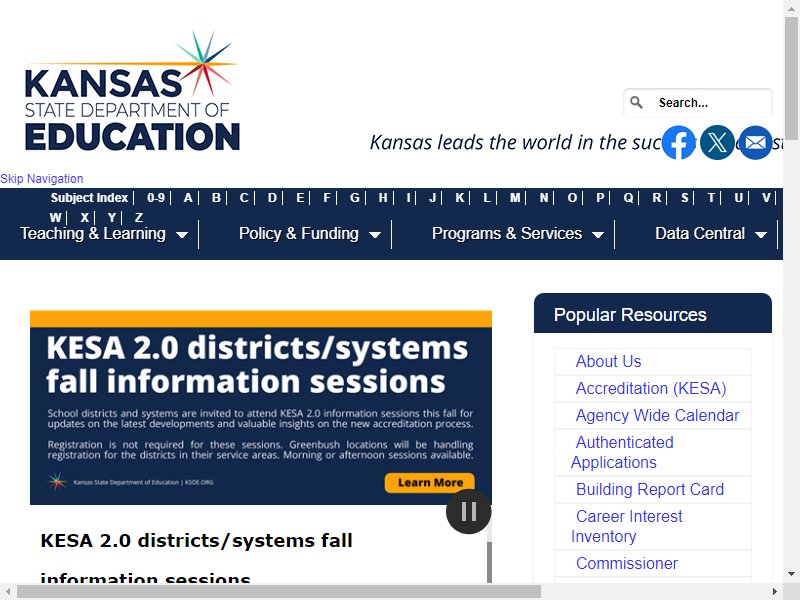Viewport: 800px width, 600px height.
Task: Click the Learn More banner button
Action: [x=430, y=483]
